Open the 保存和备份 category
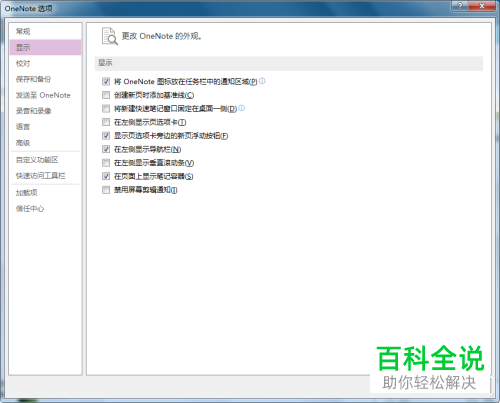Image resolution: width=500 pixels, height=403 pixels. point(45,79)
